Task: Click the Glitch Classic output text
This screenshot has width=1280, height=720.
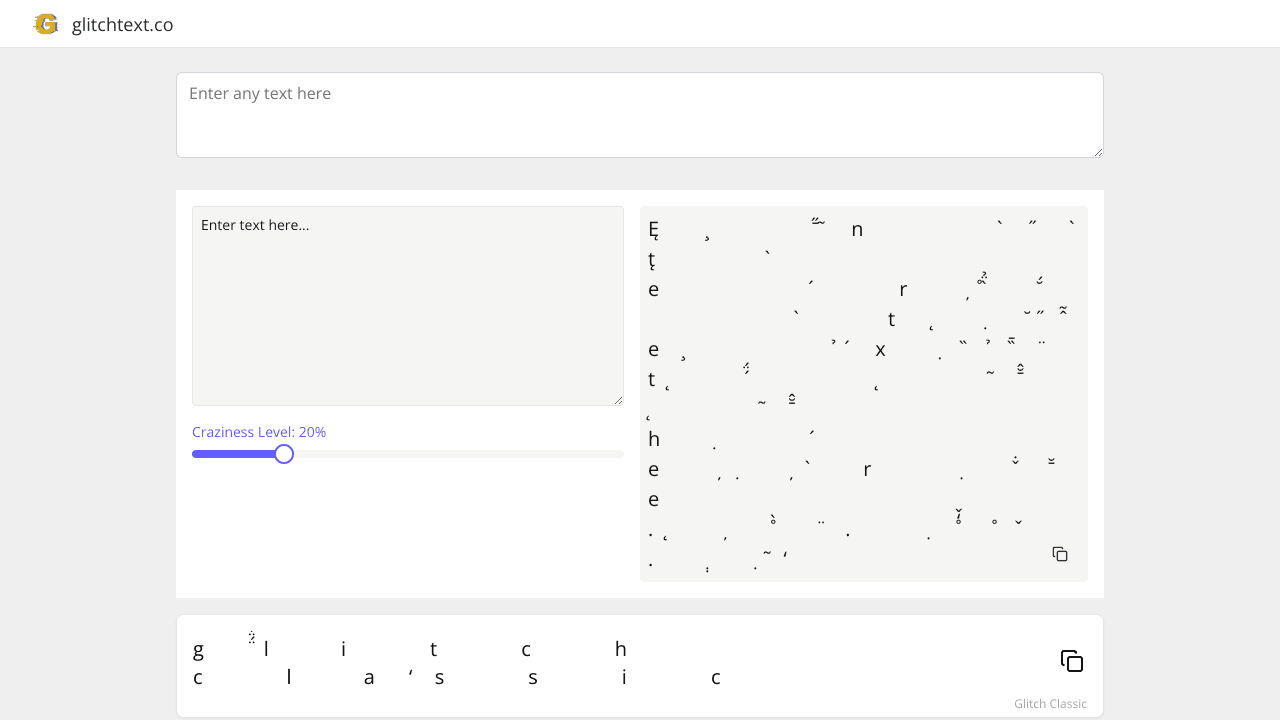Action: click(x=450, y=662)
